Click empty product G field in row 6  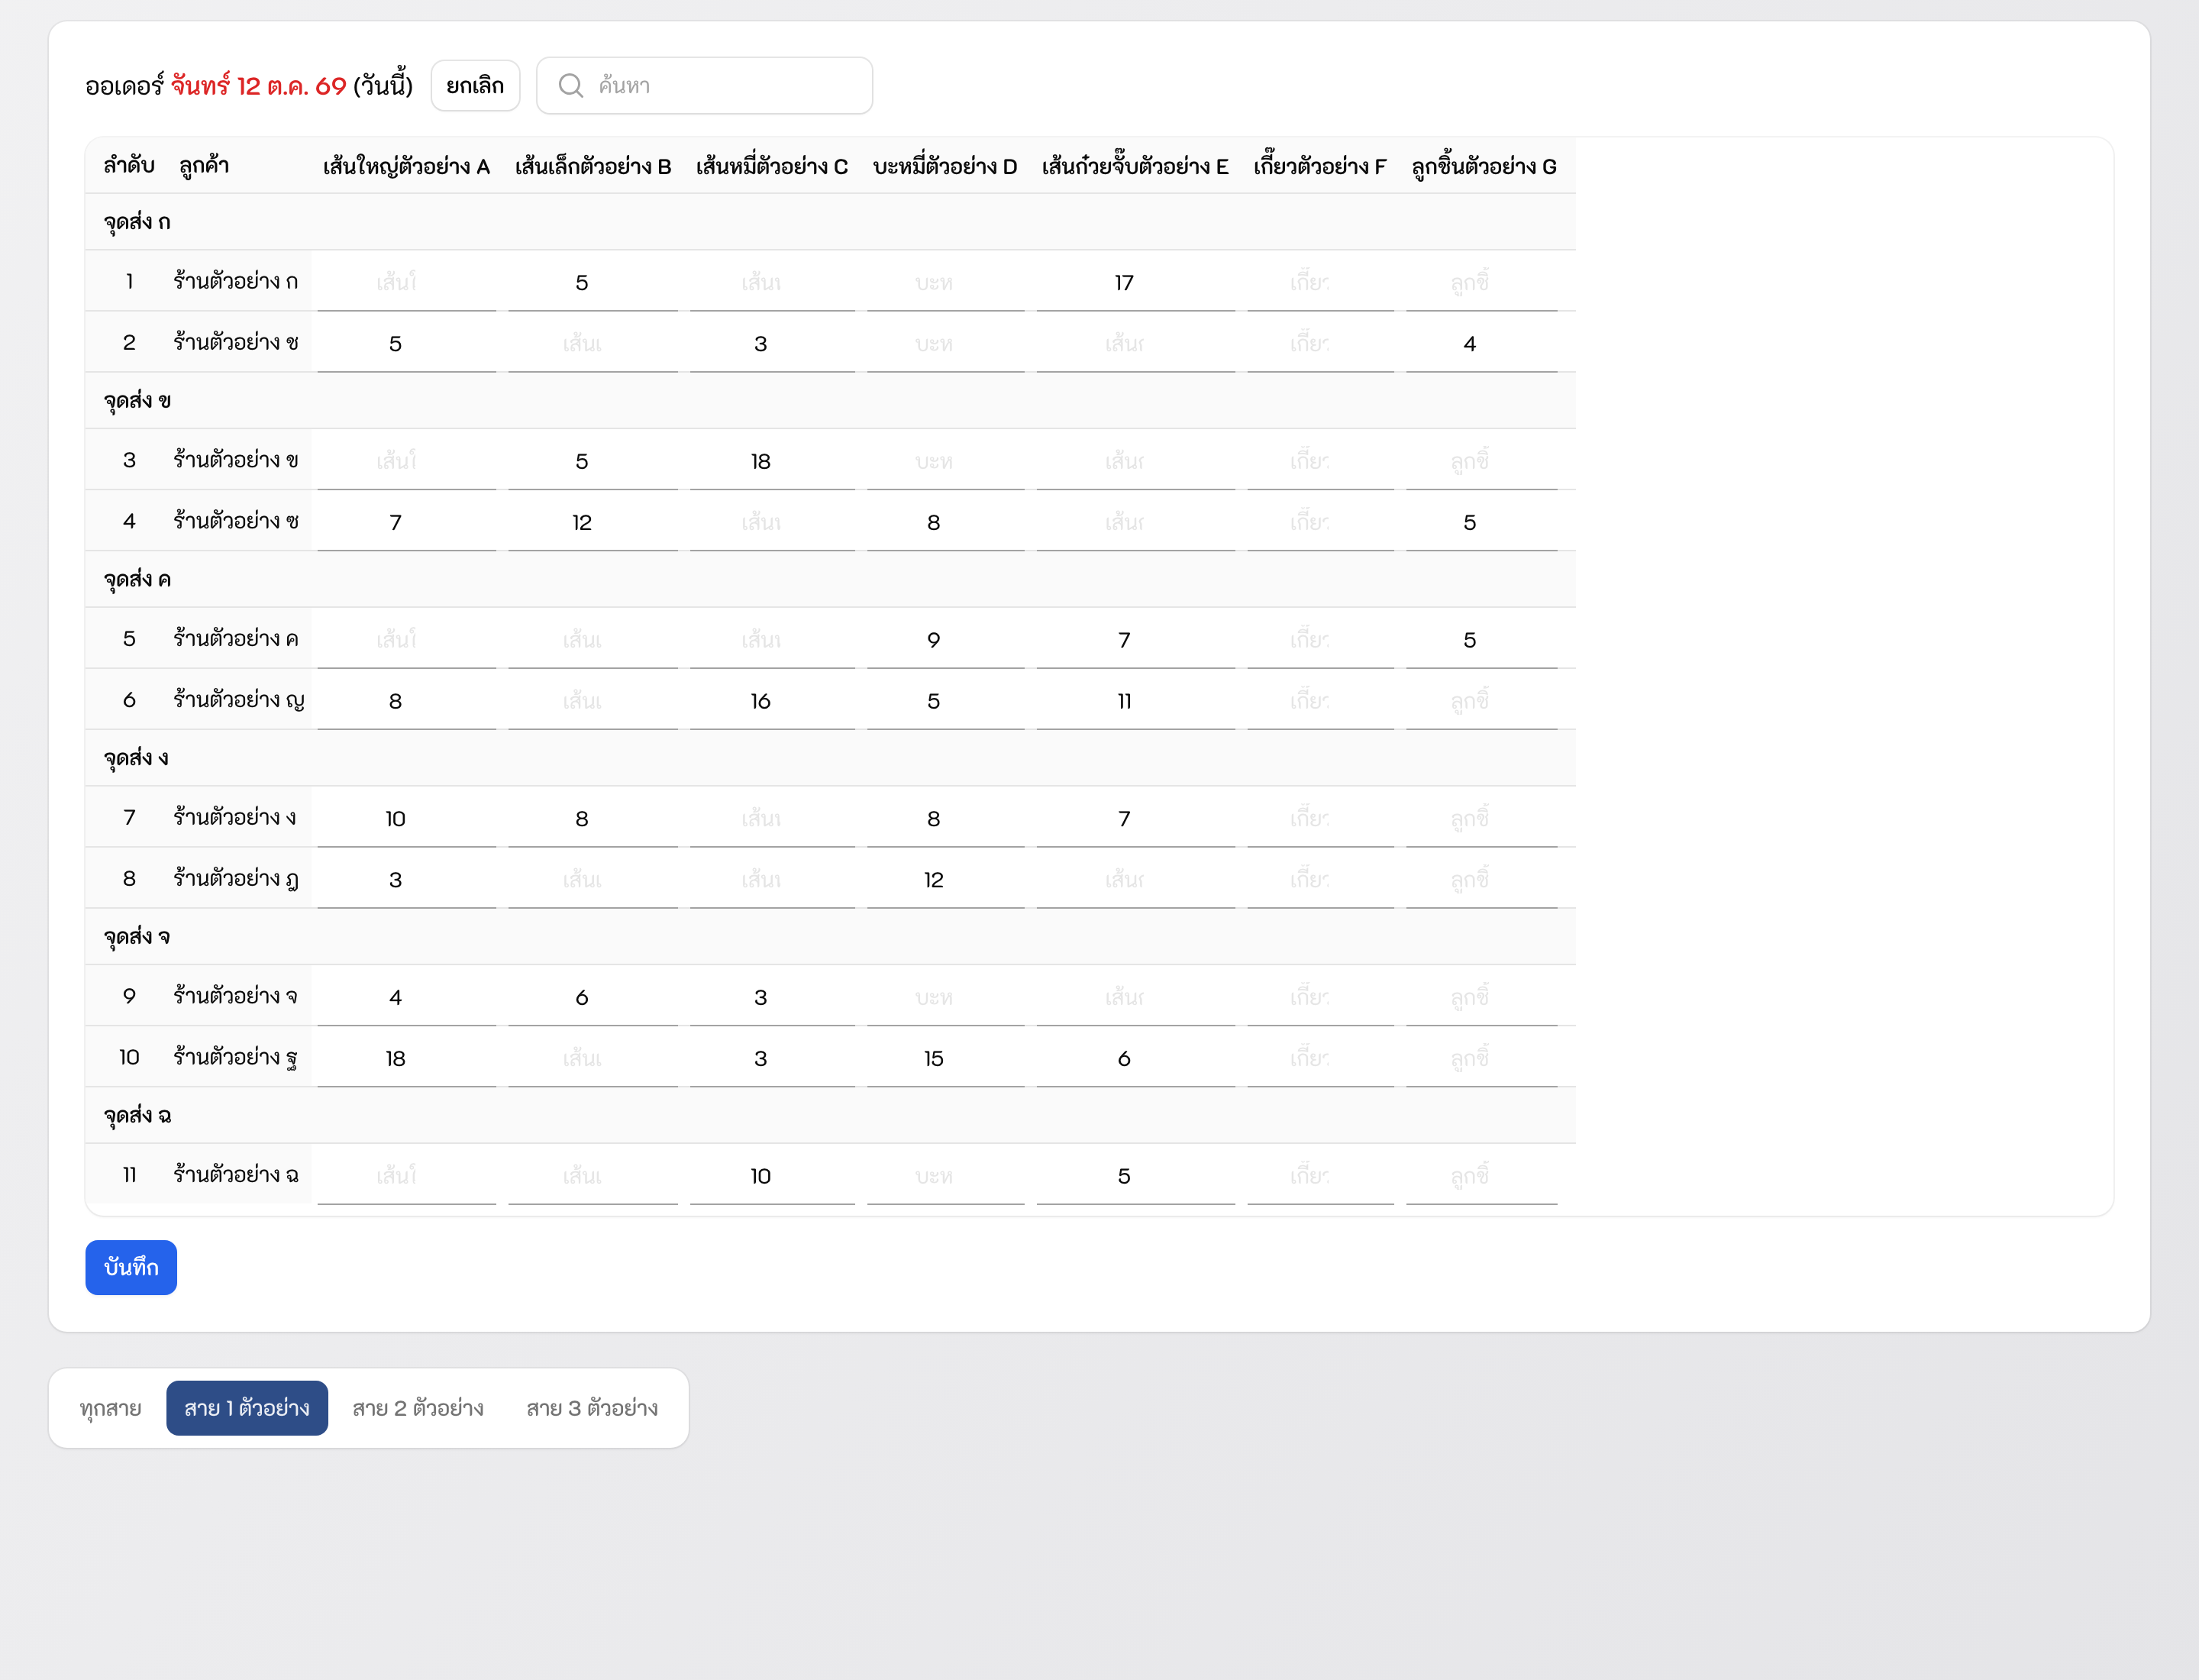click(1481, 701)
